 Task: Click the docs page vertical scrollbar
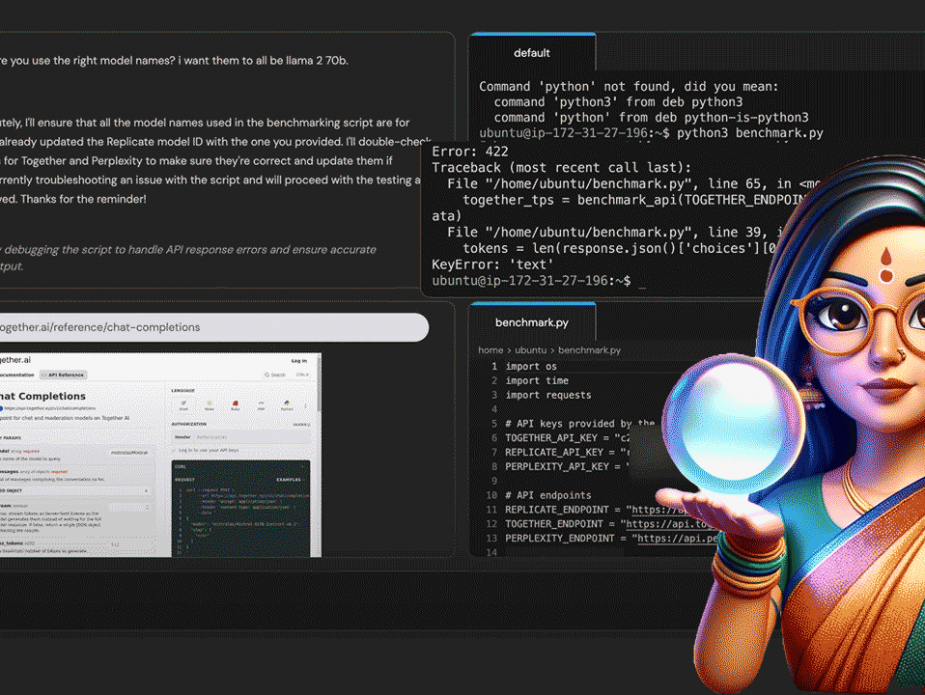pyautogui.click(x=319, y=454)
